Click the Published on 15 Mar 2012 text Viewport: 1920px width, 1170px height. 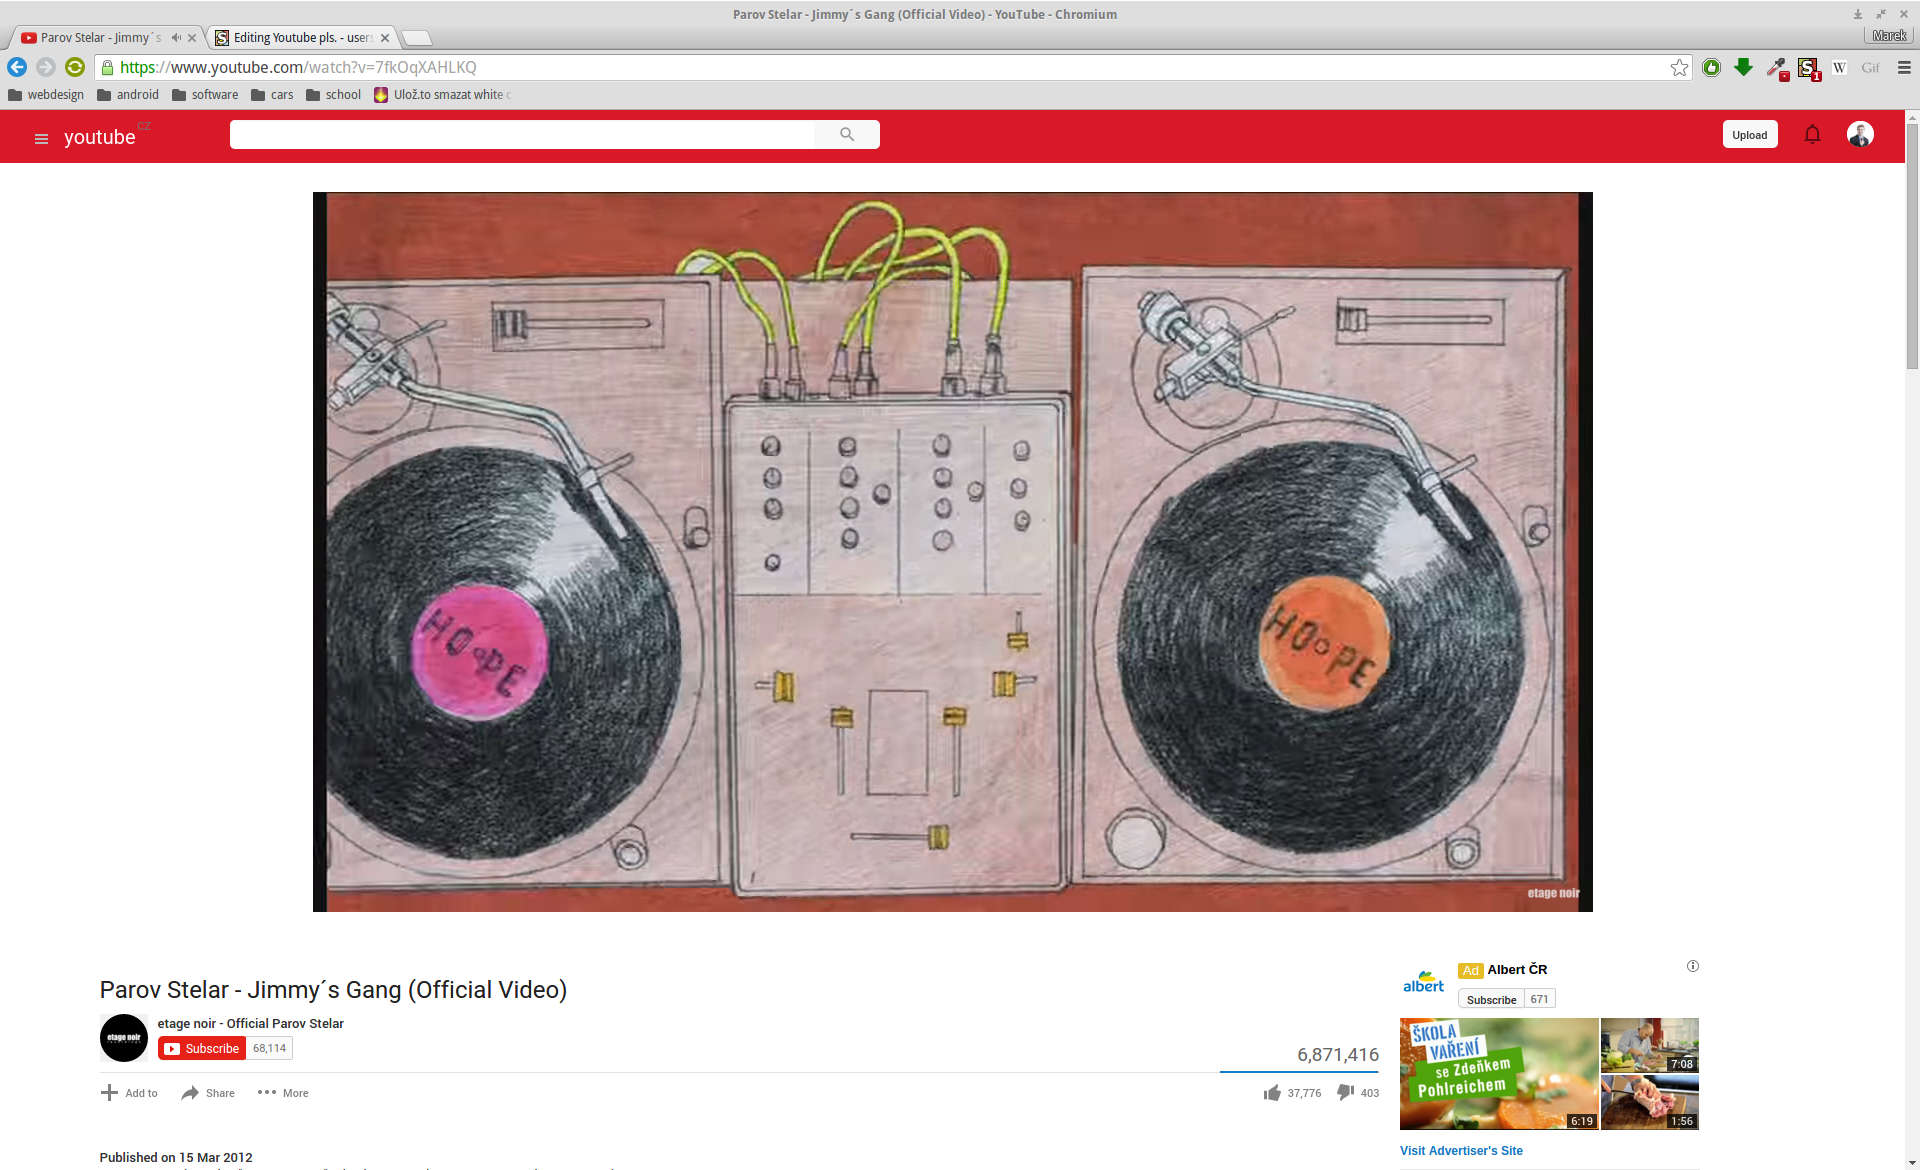(176, 1157)
